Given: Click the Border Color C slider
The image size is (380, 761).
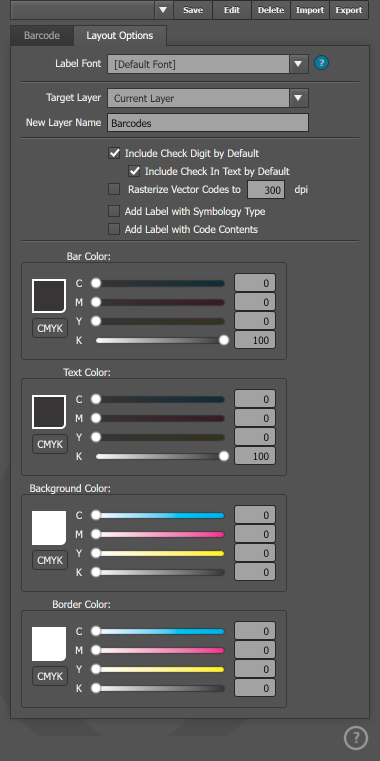Looking at the screenshot, I should [160, 631].
